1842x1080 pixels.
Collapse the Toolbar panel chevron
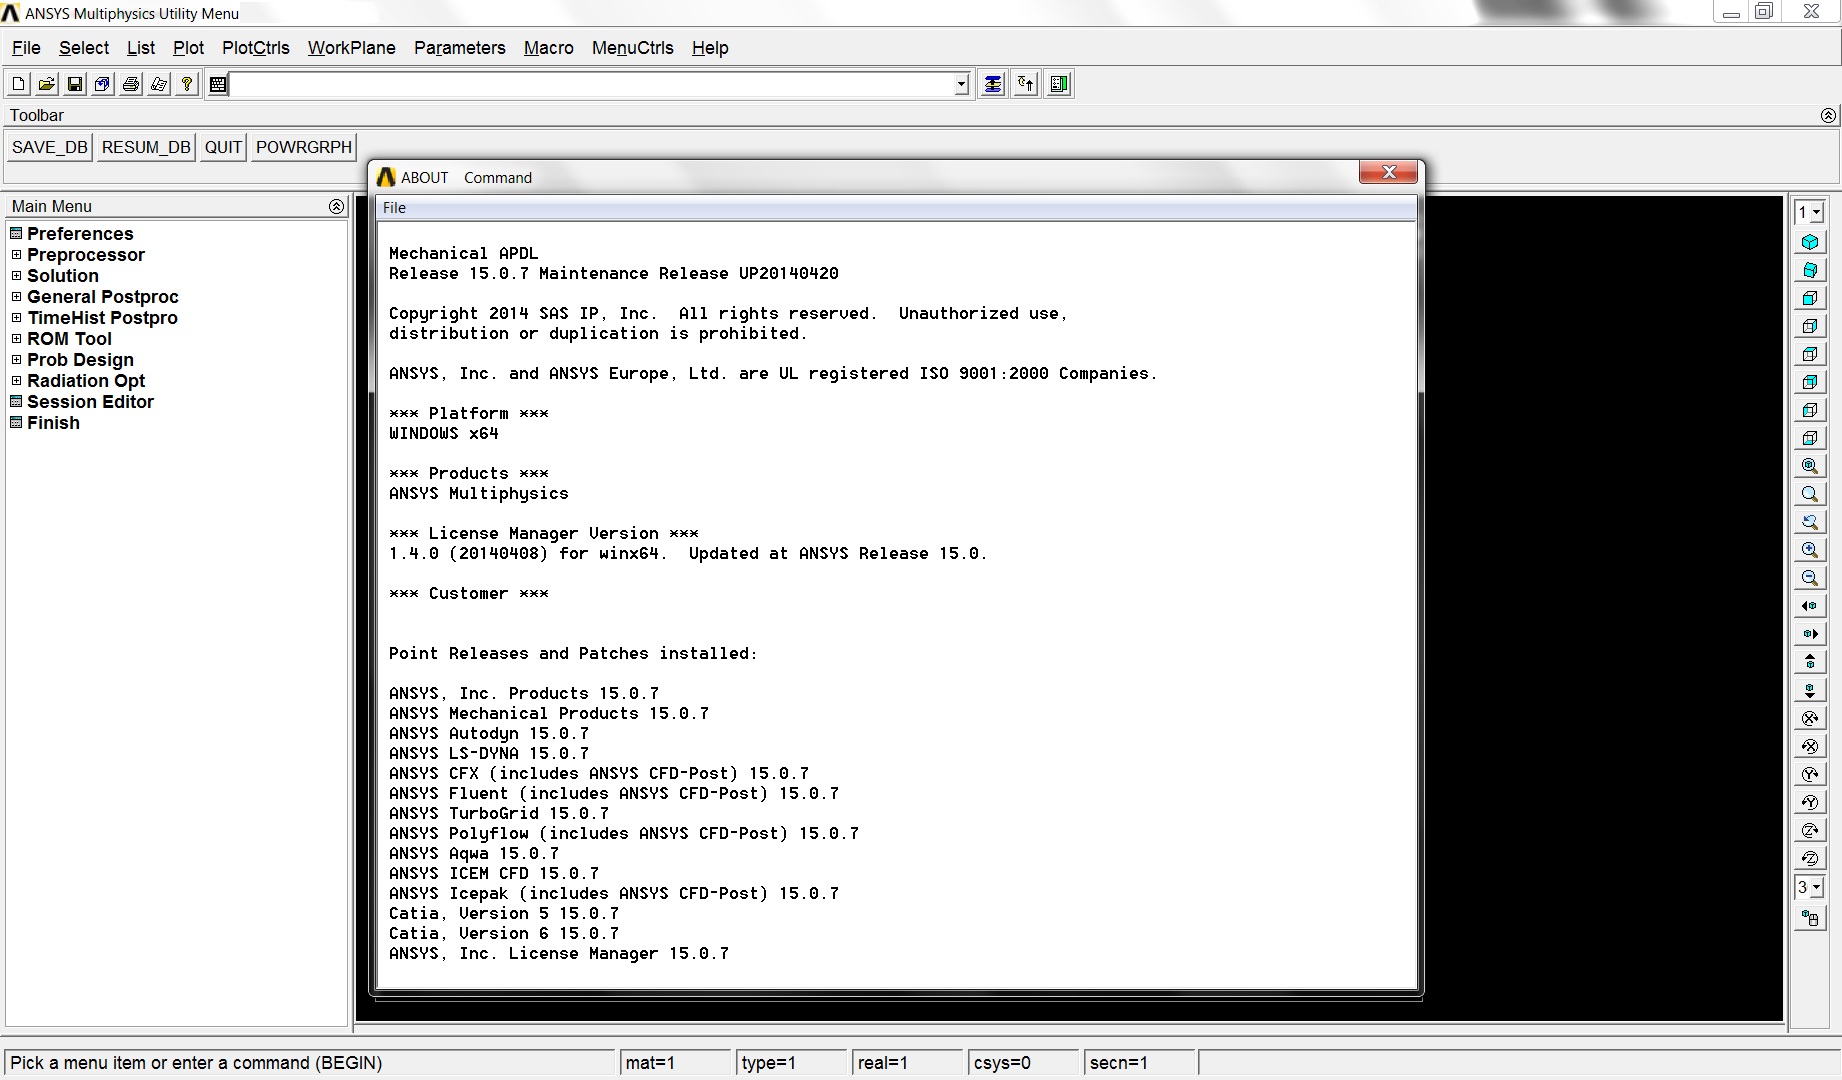click(1828, 115)
